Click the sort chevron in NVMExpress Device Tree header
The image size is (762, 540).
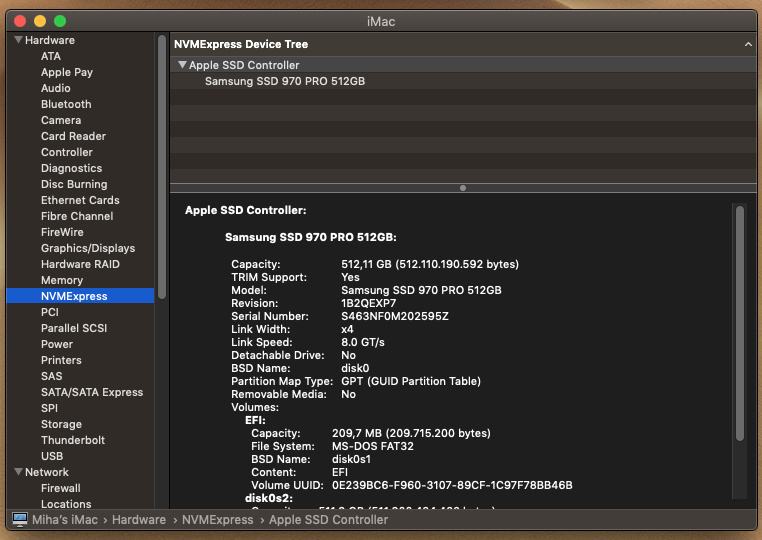748,44
